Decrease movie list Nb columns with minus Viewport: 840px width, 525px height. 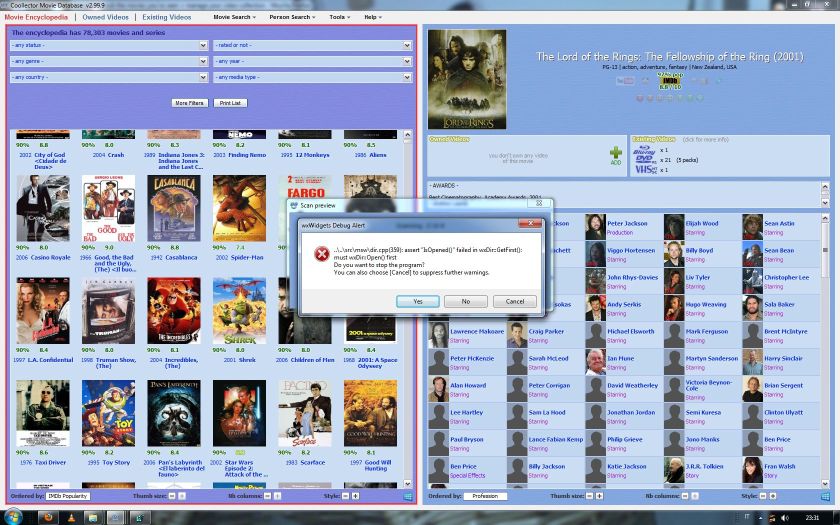point(267,496)
